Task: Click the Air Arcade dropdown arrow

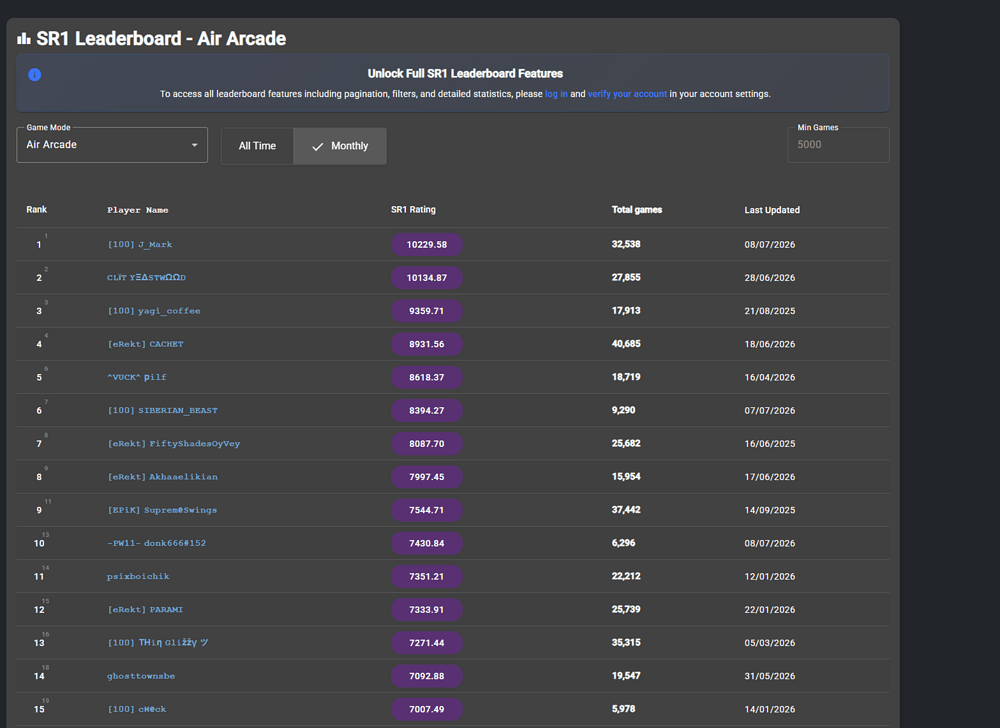Action: point(195,145)
